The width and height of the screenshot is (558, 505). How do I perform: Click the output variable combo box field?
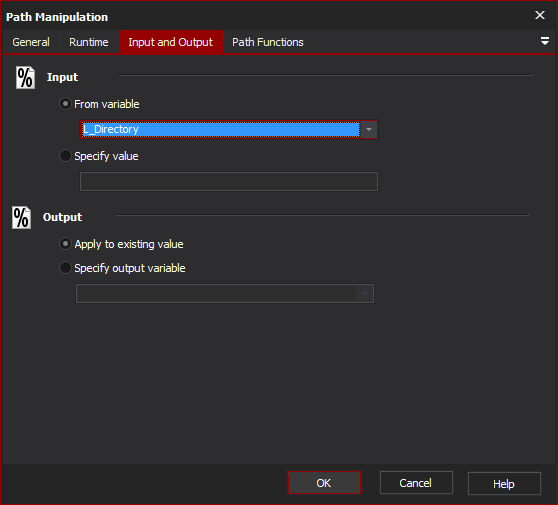(x=225, y=294)
